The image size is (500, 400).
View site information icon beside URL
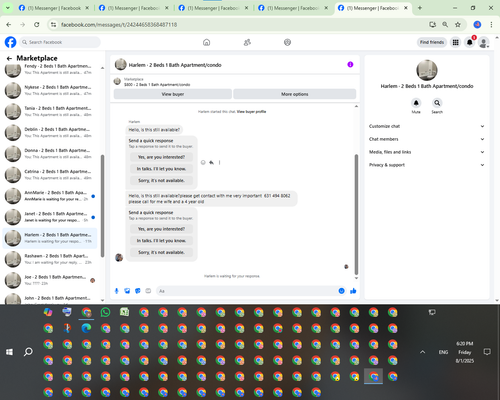[53, 25]
